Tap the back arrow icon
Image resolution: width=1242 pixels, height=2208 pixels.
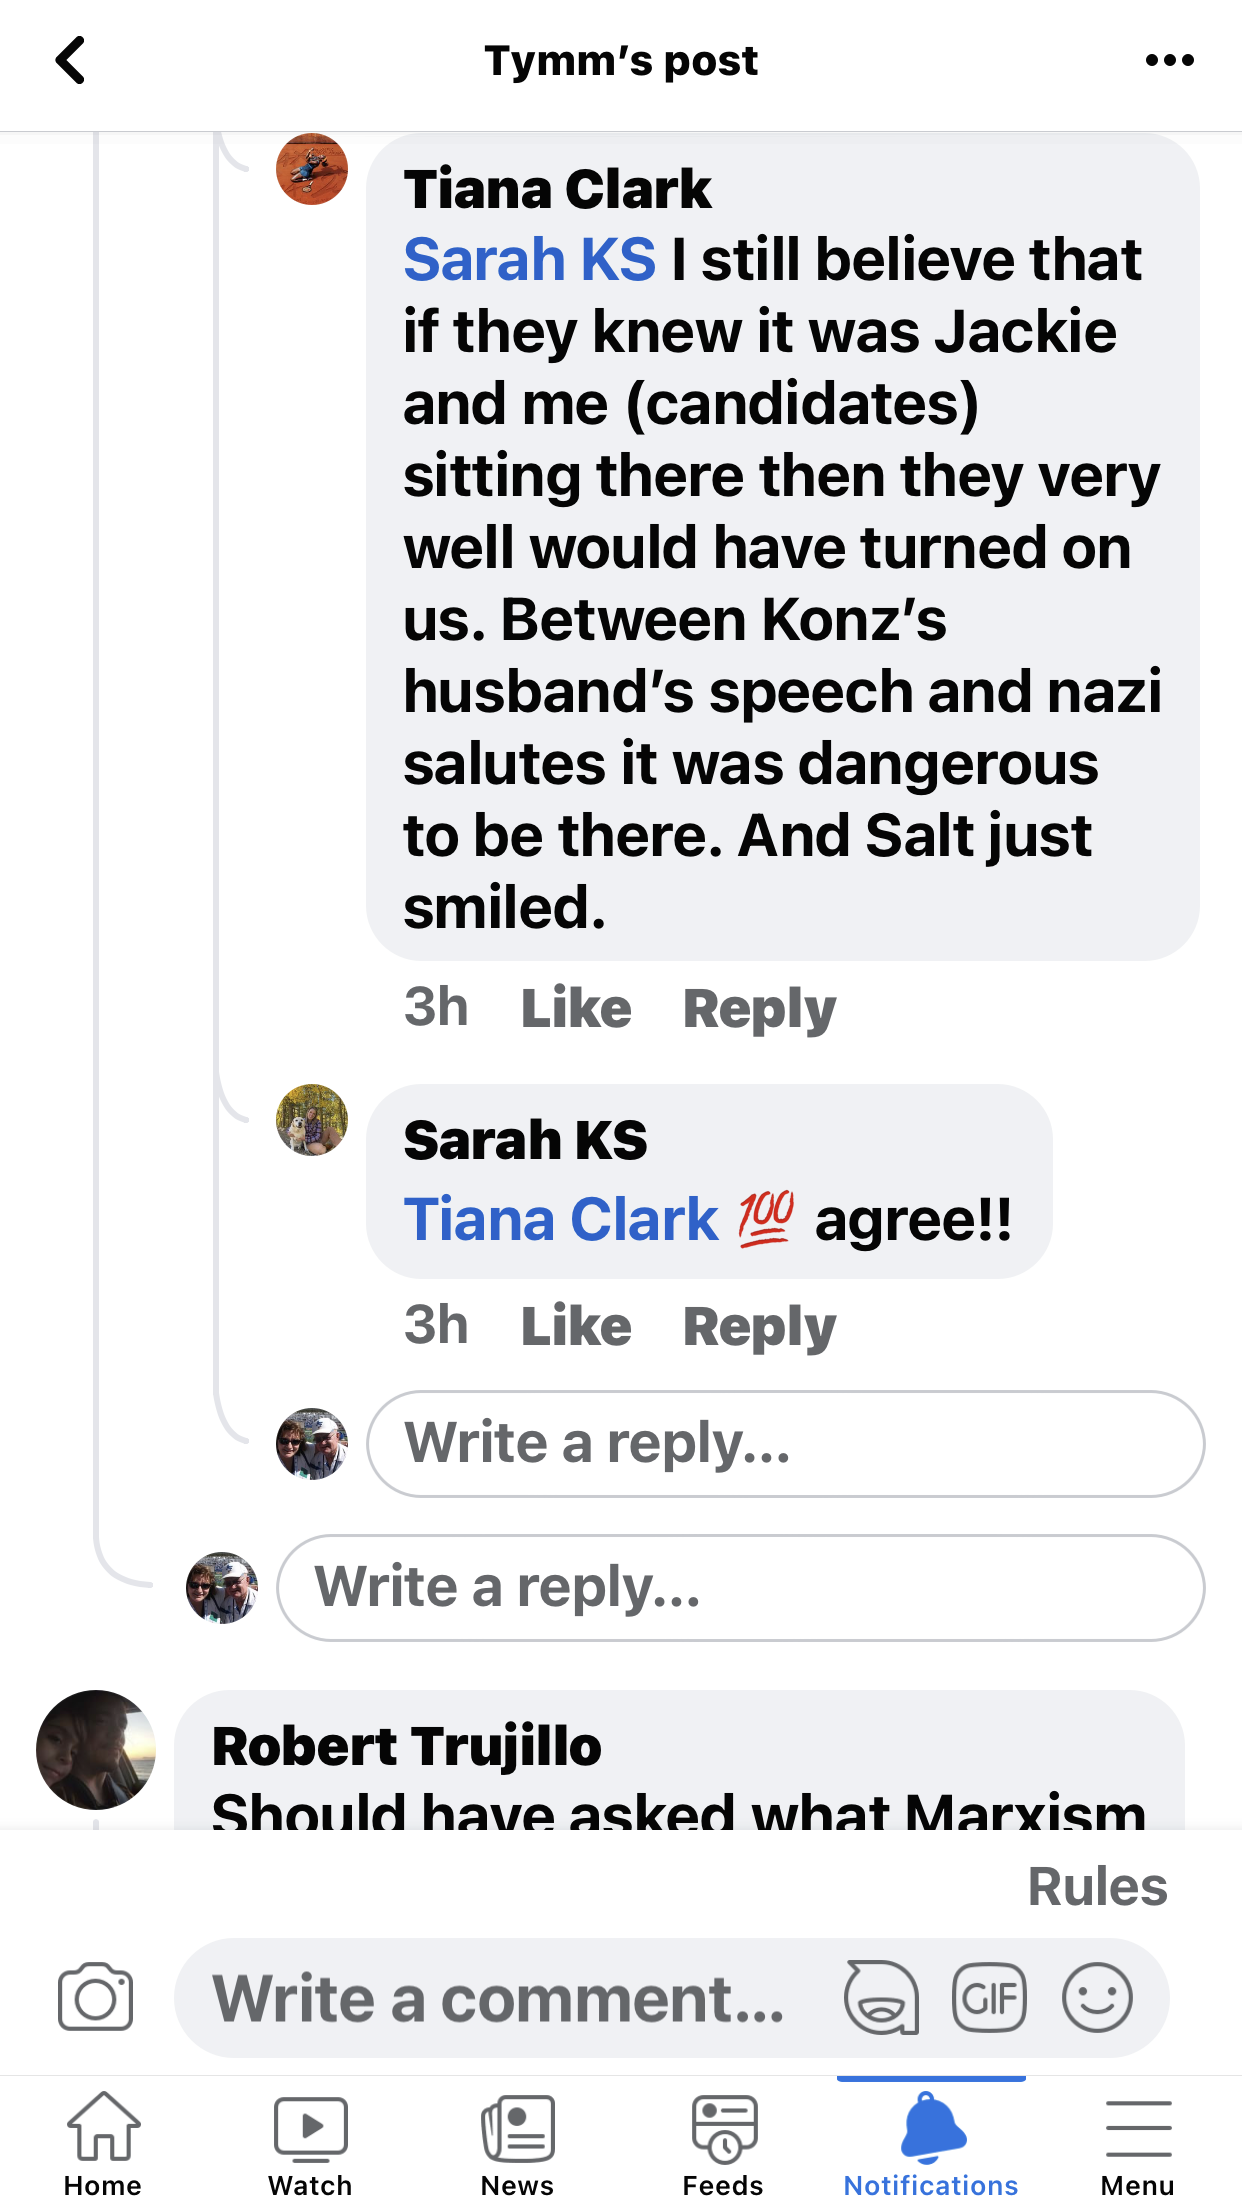[70, 60]
